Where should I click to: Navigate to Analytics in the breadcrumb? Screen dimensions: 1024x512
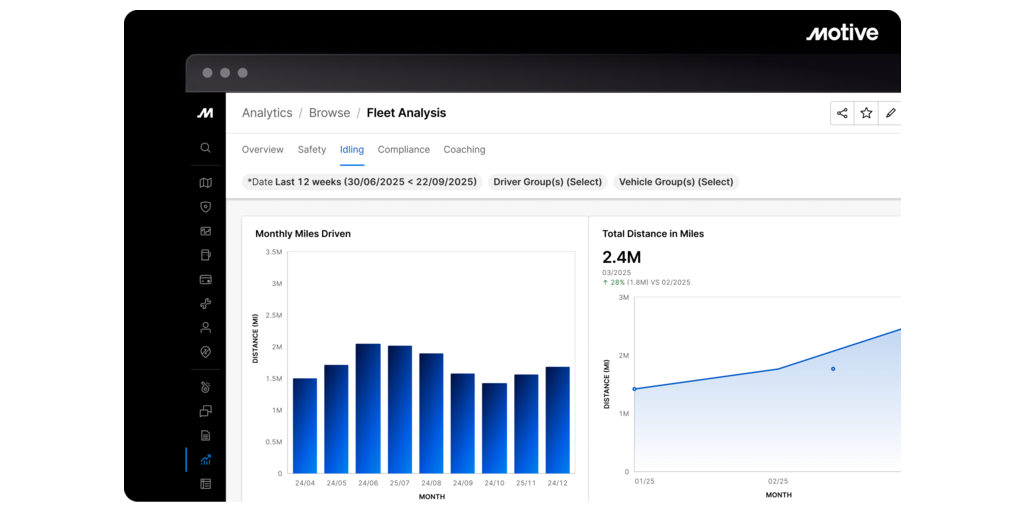pyautogui.click(x=267, y=113)
